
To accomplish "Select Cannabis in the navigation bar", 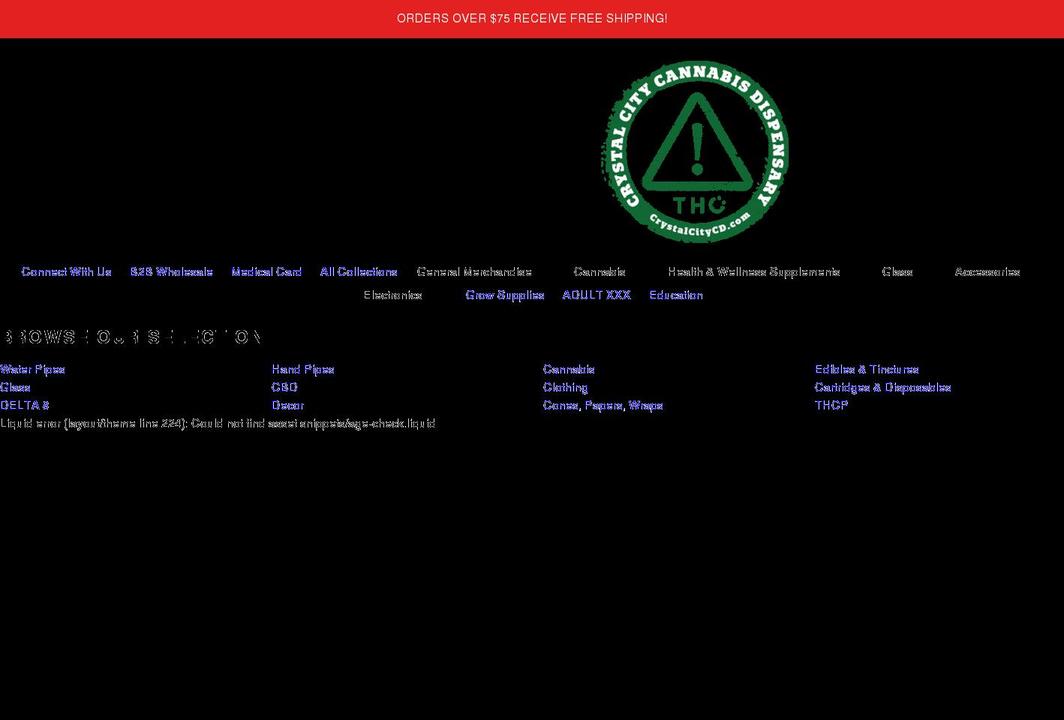I will pos(599,271).
